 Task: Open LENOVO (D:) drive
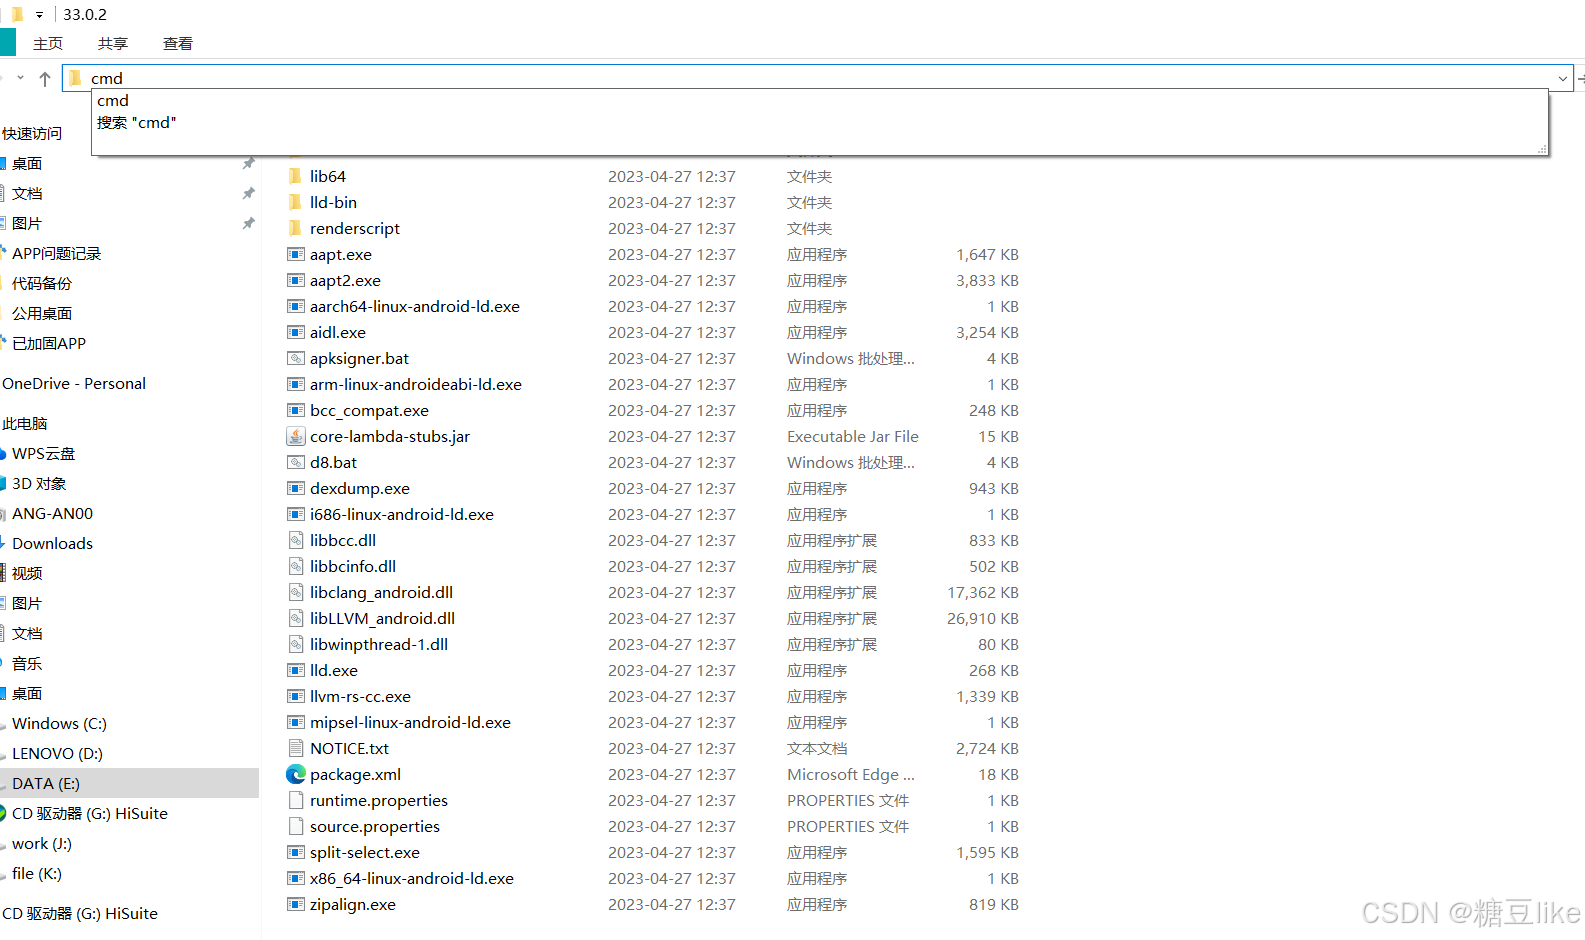point(57,754)
